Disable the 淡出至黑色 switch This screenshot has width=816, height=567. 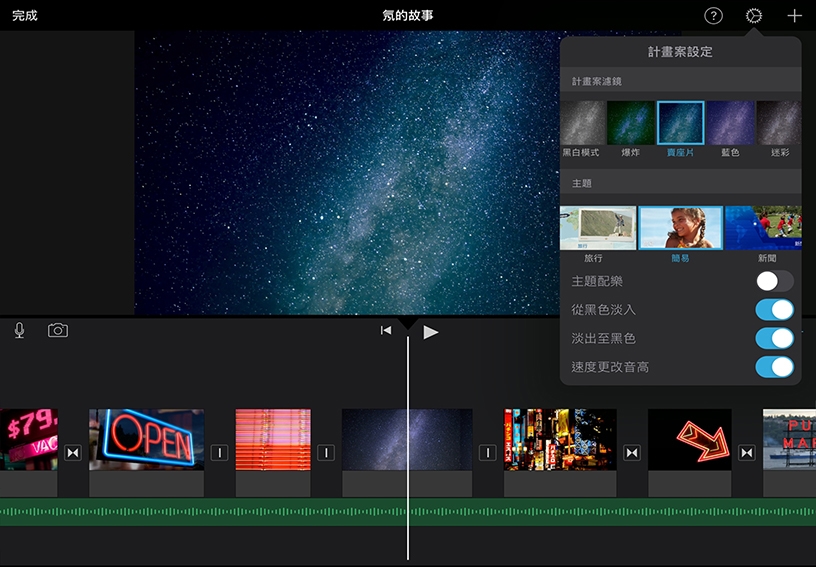(775, 339)
